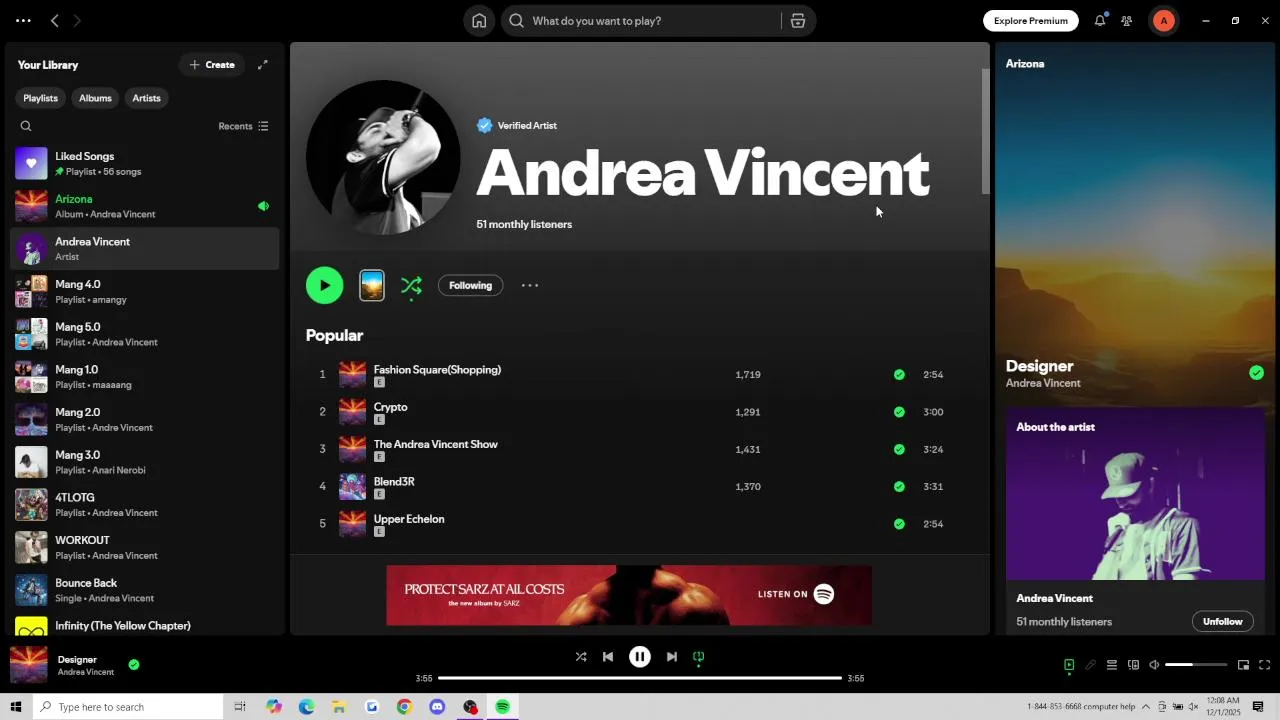This screenshot has width=1280, height=720.
Task: Pause playback
Action: 640,657
